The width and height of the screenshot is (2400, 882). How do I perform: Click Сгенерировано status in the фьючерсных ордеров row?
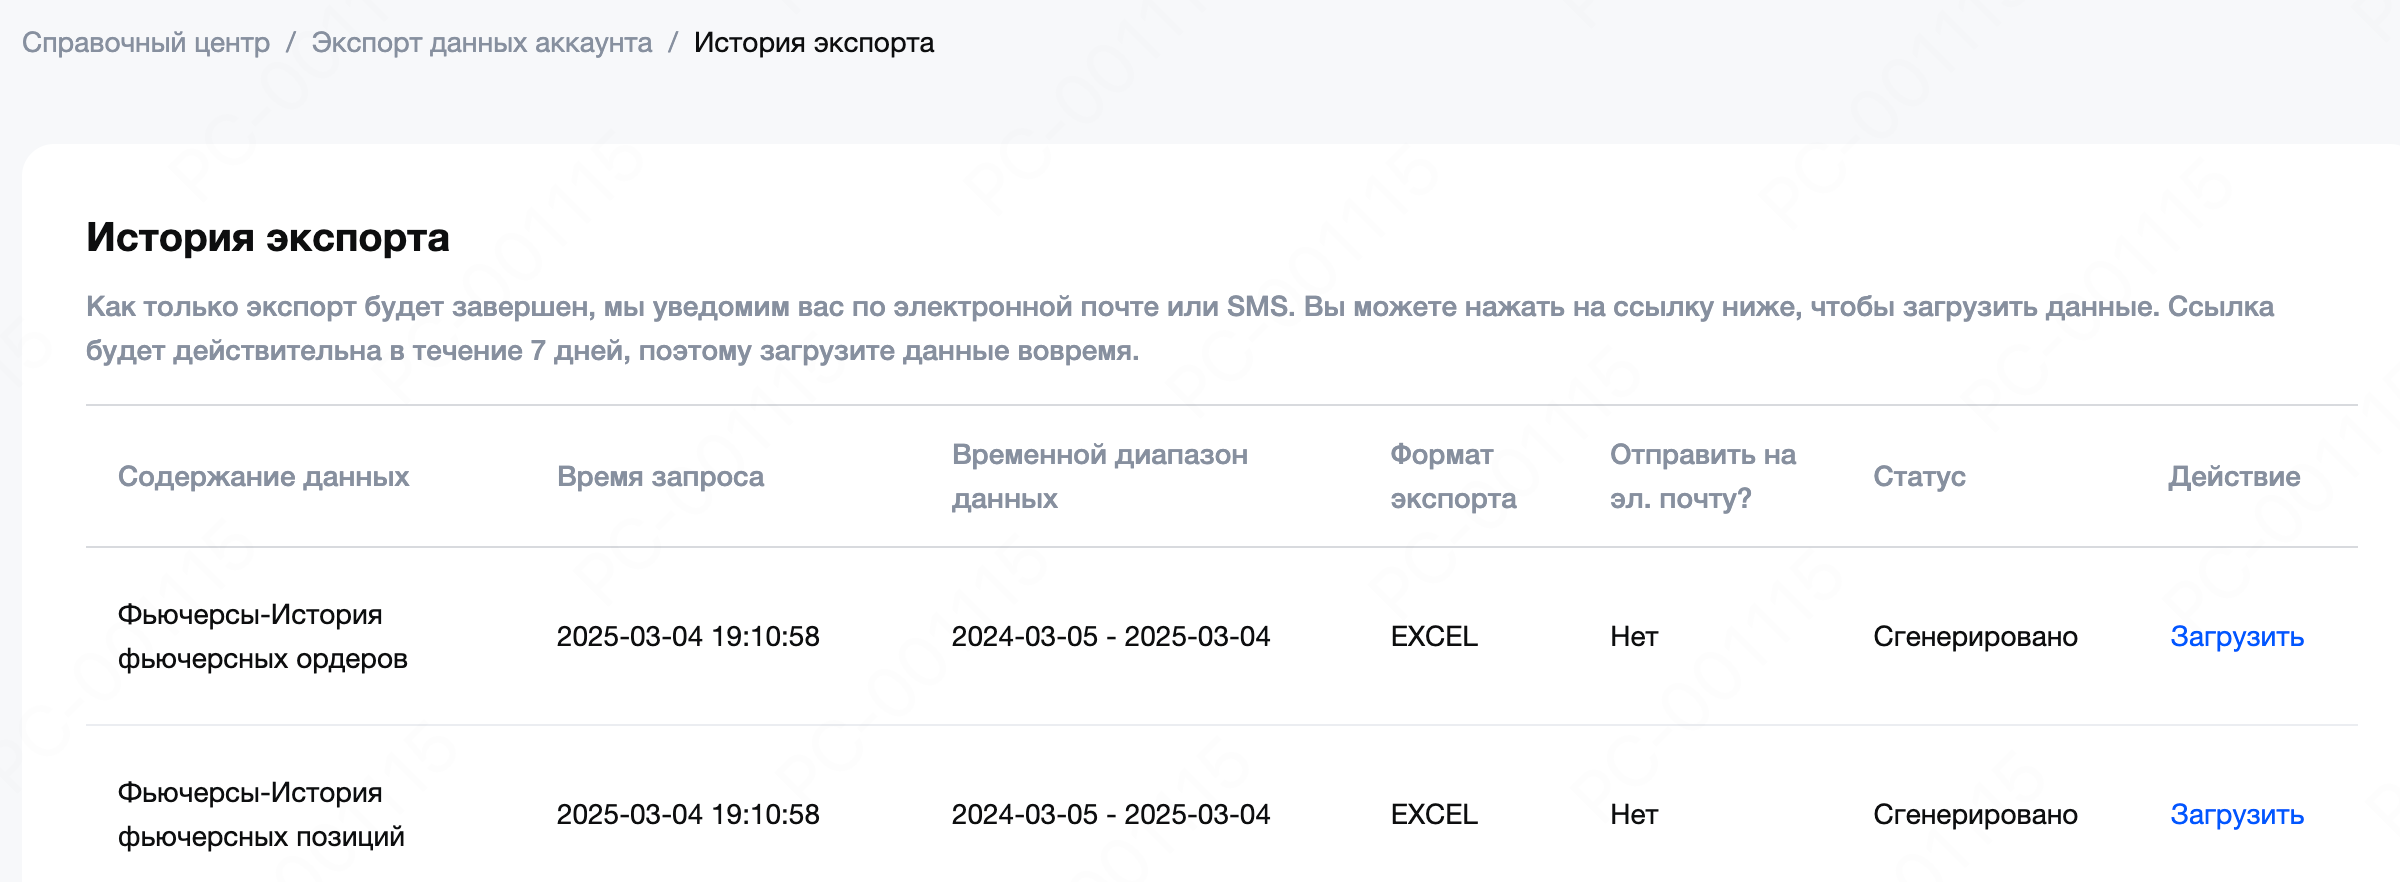tap(1975, 637)
